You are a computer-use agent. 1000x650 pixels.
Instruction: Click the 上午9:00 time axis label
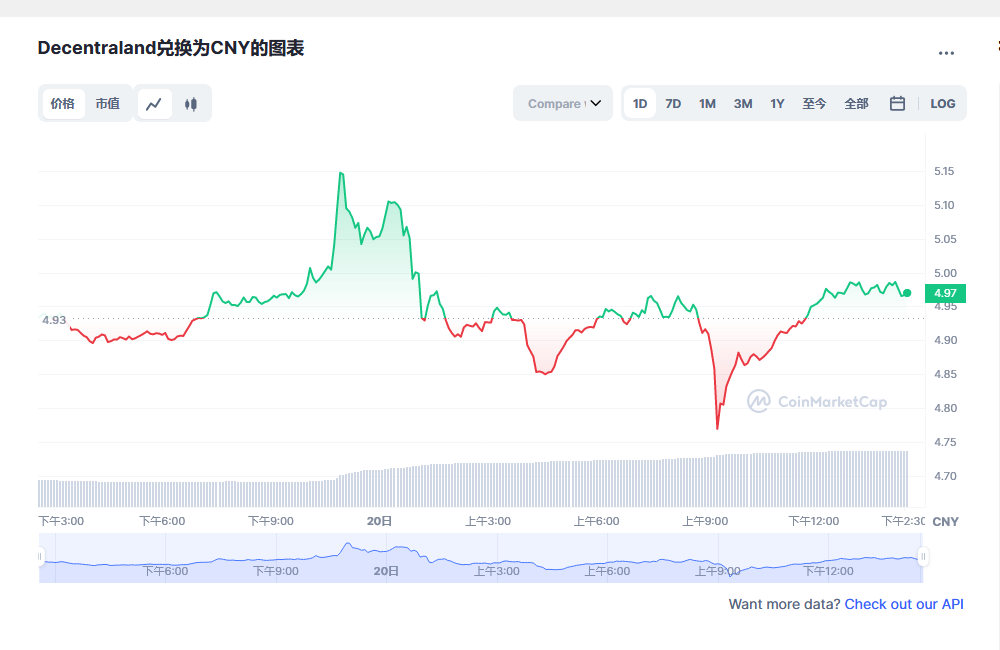tap(705, 521)
